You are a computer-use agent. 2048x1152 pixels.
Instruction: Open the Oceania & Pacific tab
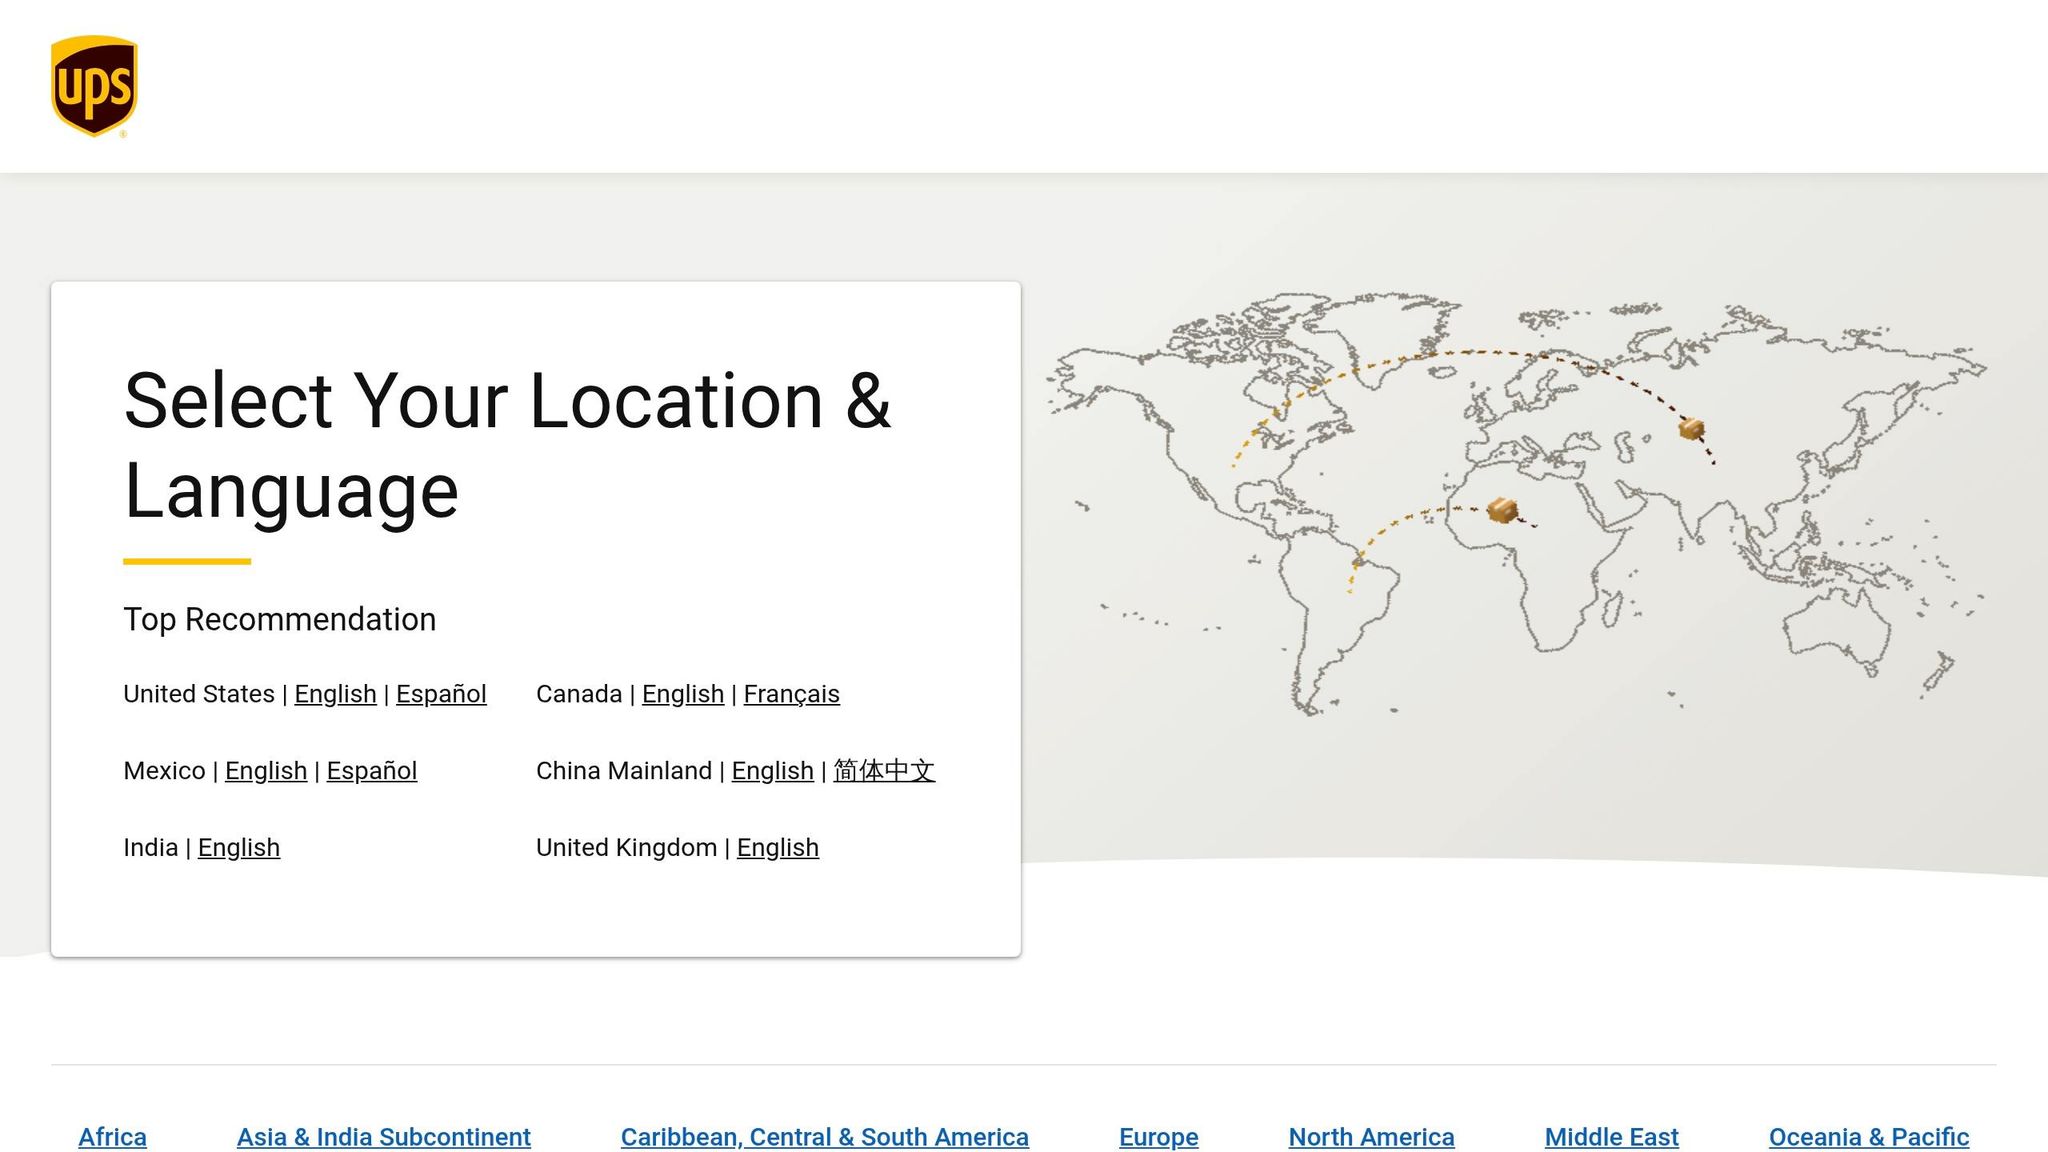click(1869, 1137)
